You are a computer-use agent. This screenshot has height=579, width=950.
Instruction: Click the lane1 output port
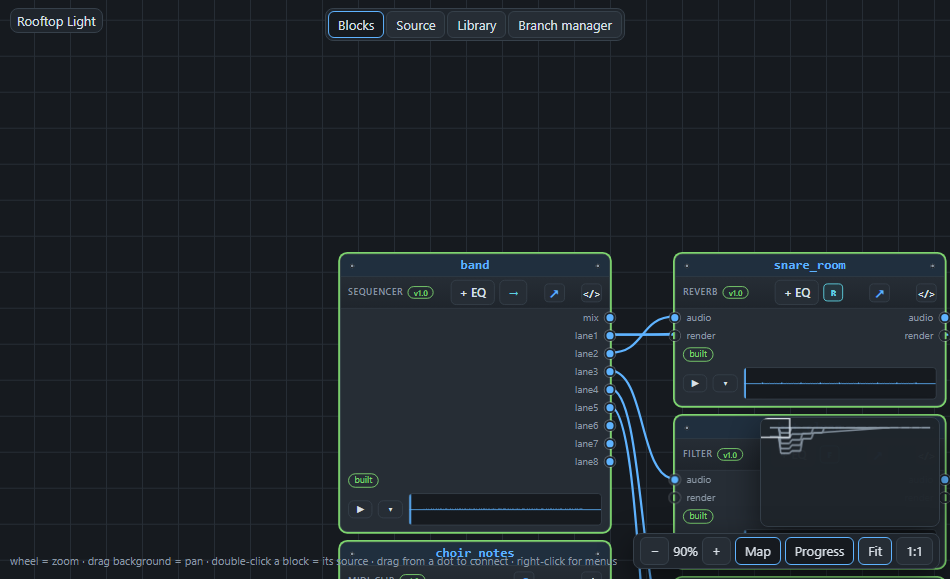point(610,336)
